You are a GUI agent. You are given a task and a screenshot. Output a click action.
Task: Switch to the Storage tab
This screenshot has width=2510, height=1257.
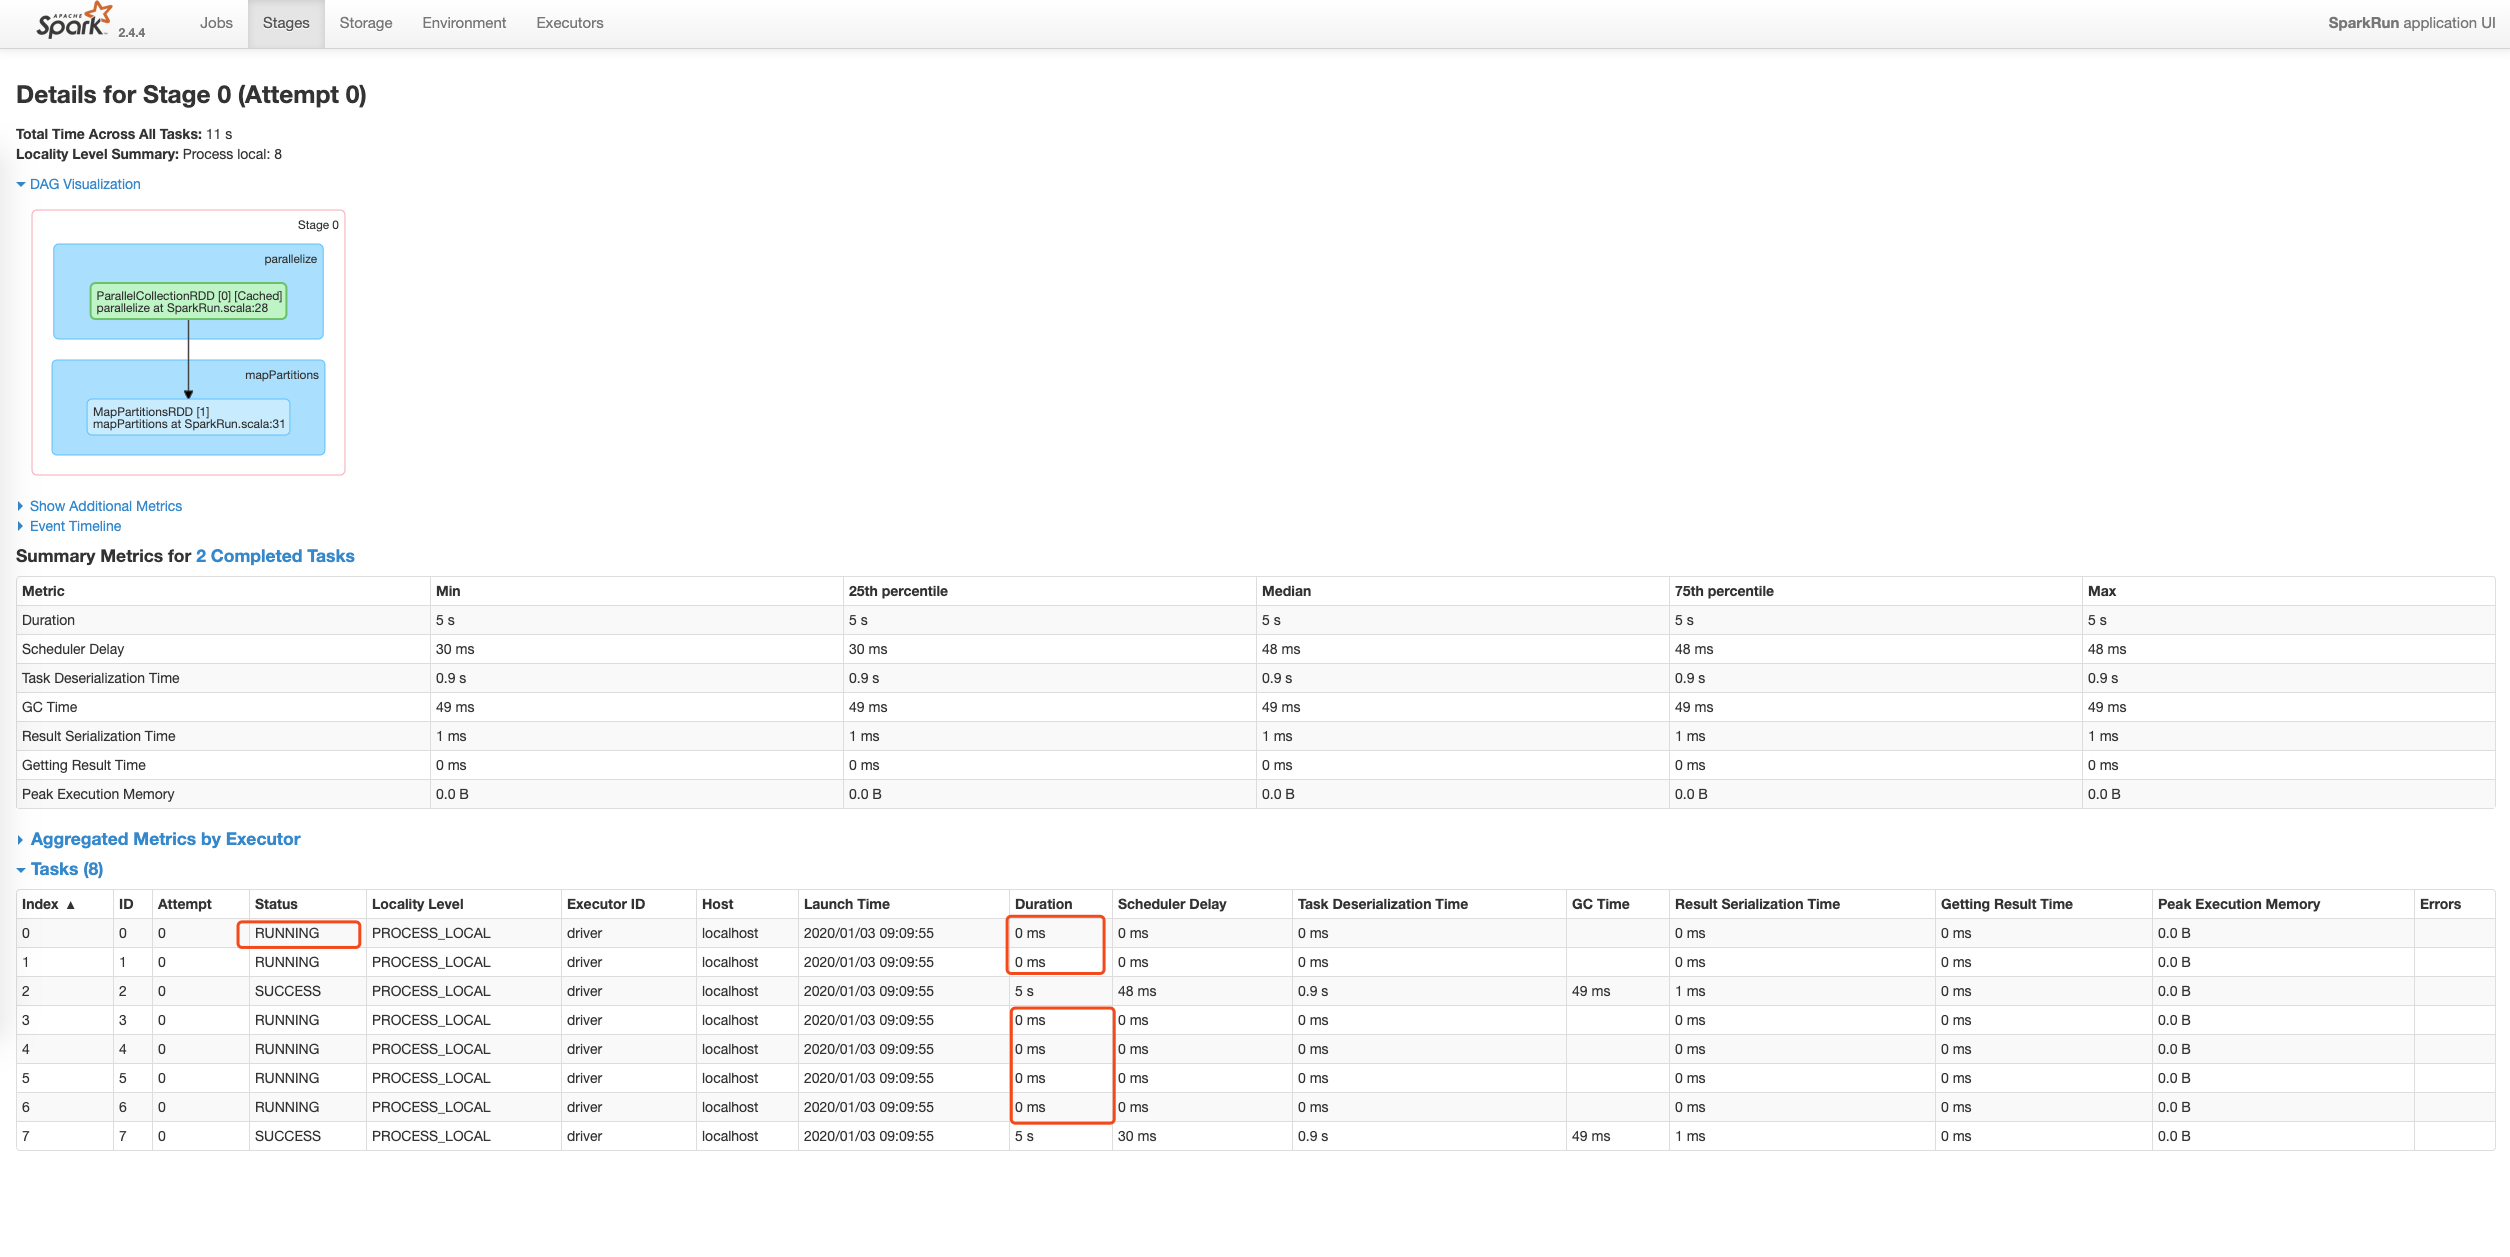365,23
